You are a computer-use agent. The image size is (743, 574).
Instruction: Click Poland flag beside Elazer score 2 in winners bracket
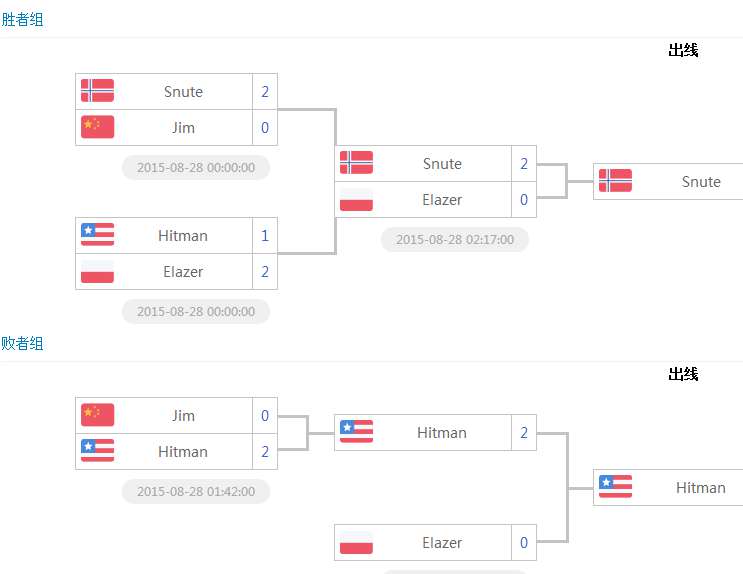(x=97, y=271)
